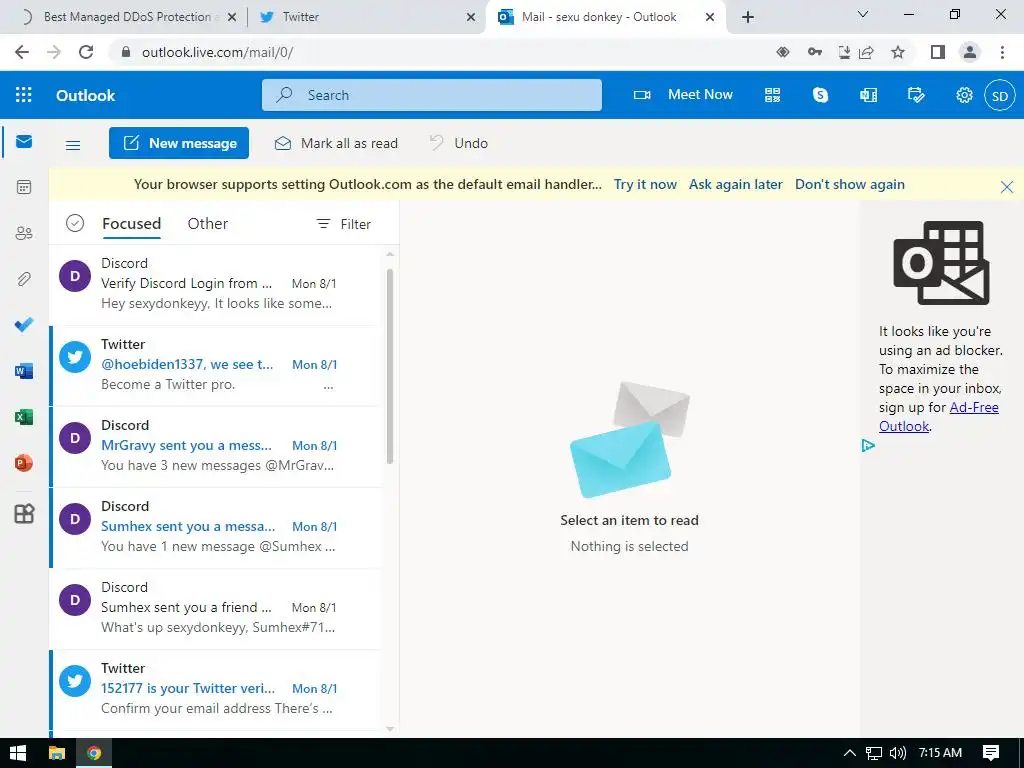The width and height of the screenshot is (1024, 768).
Task: Select the Twitter avatar on 152177 verification email
Action: [75, 680]
